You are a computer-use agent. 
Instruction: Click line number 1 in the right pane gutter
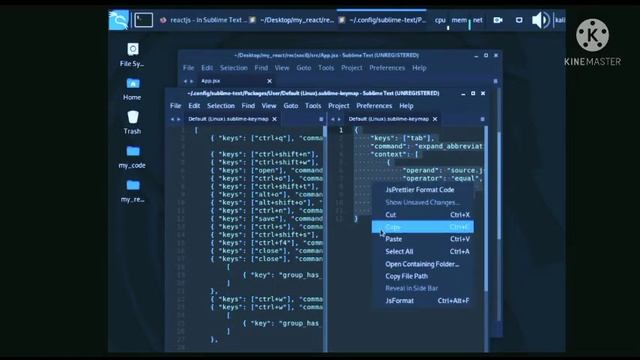(341, 130)
